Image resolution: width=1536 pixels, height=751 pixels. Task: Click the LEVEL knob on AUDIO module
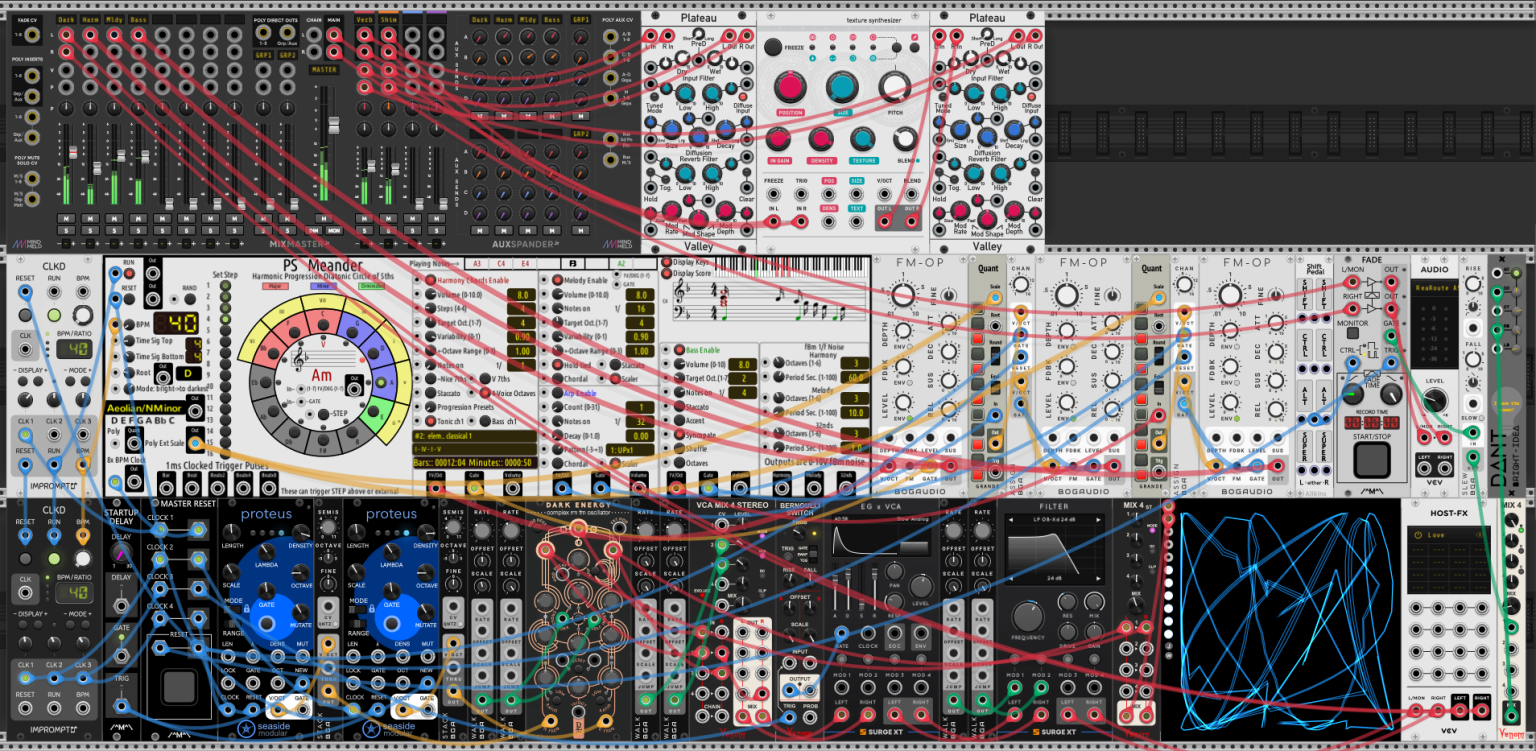coord(1436,401)
